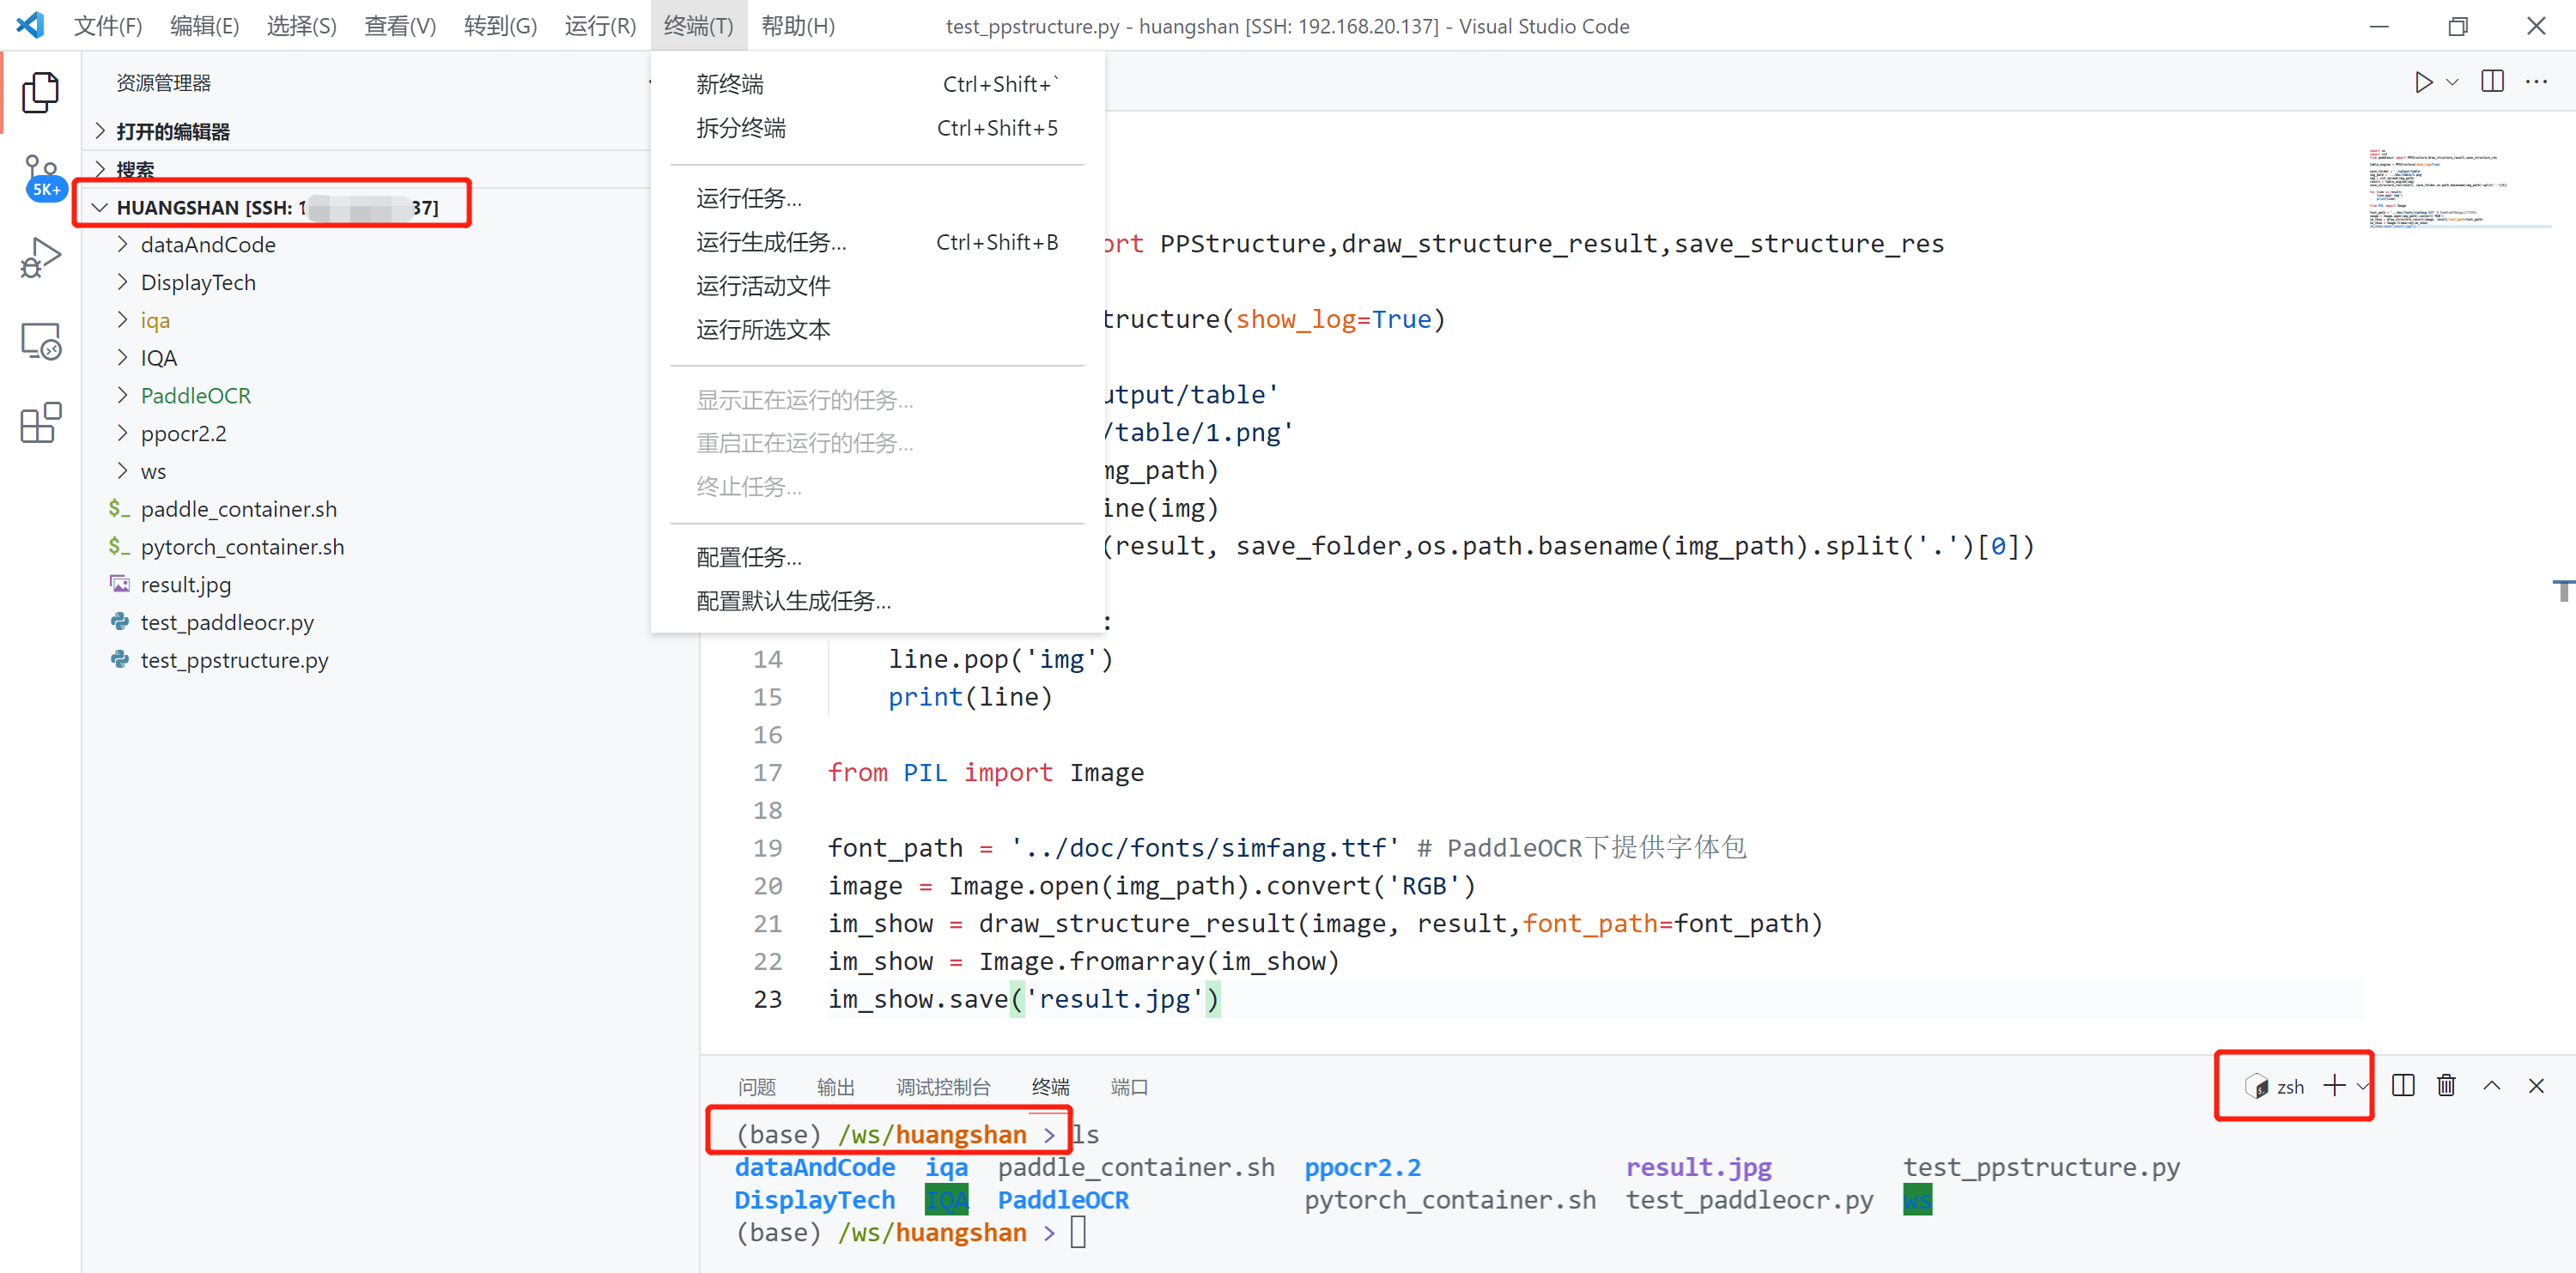Open the File (文件) menu
Viewport: 2576px width, 1273px height.
coord(108,25)
